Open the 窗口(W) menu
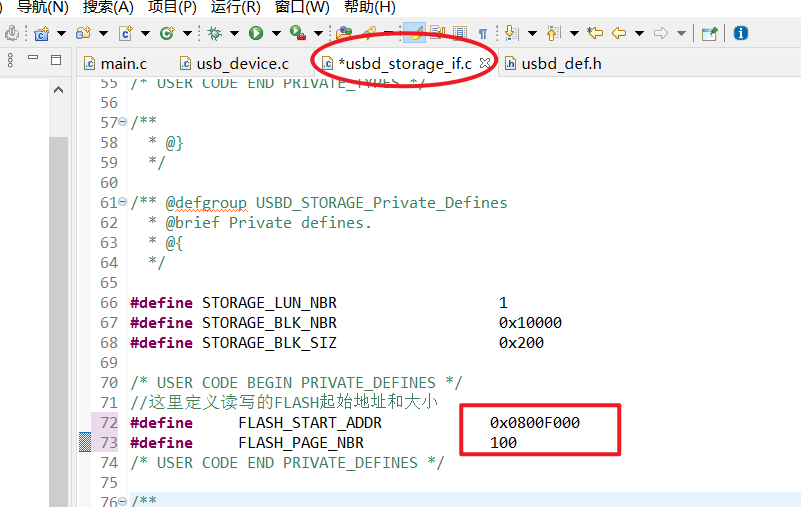Viewport: 801px width, 507px height. (302, 7)
